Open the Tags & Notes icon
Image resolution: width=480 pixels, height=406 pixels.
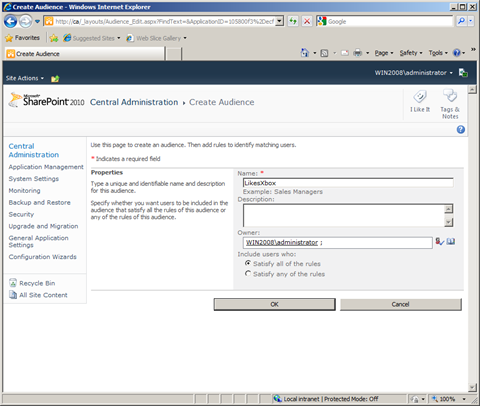450,96
